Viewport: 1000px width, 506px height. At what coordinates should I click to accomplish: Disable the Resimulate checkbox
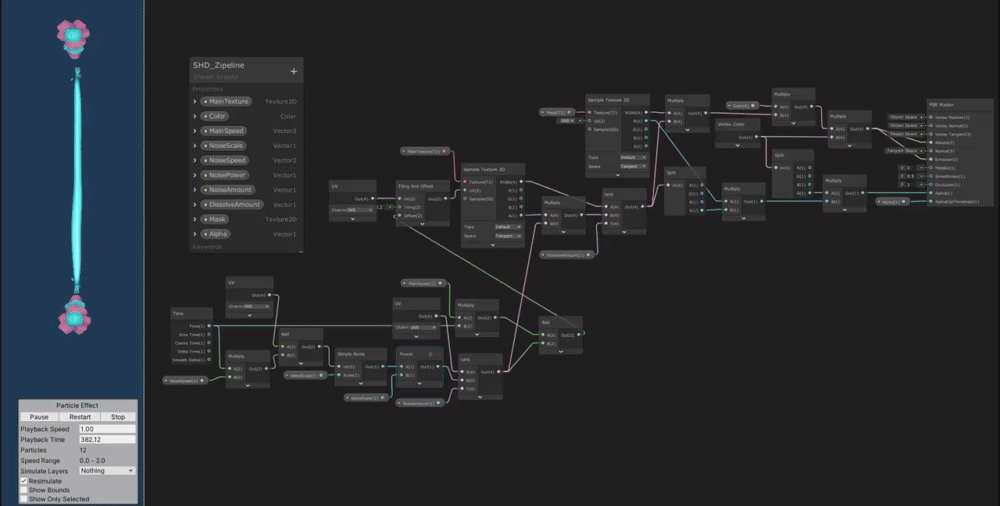(24, 481)
